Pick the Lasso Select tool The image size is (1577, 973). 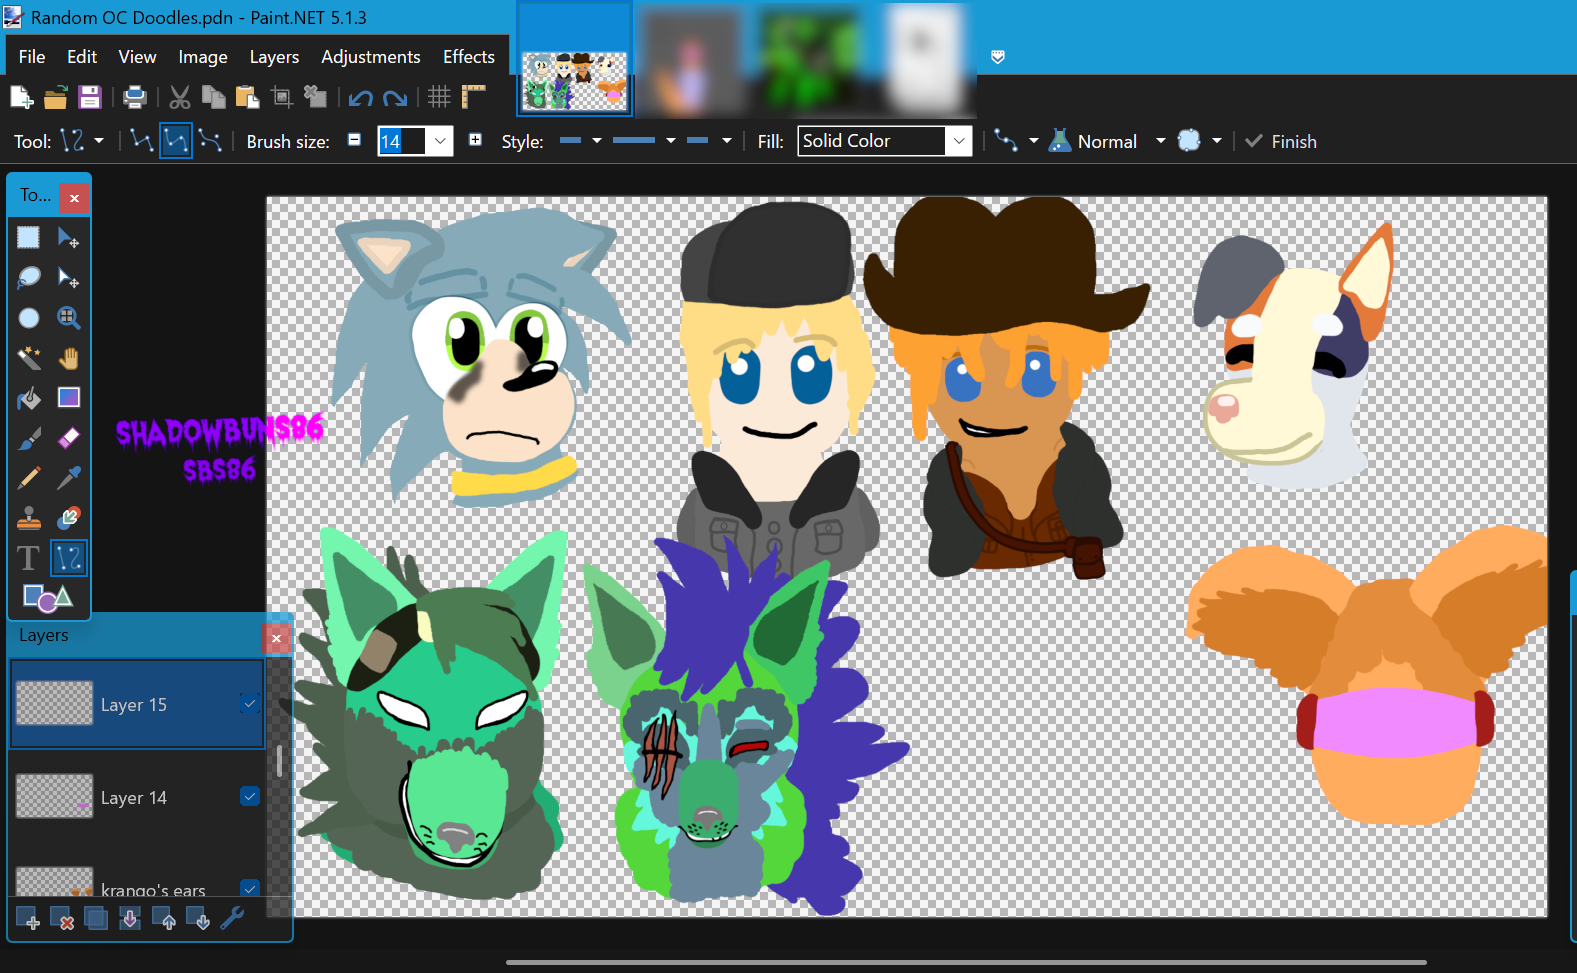pyautogui.click(x=28, y=277)
